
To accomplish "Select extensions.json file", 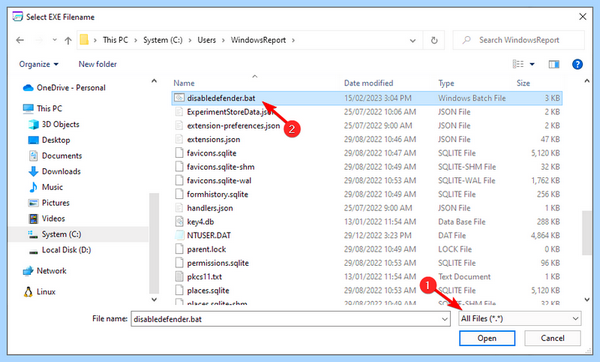I will 367,140.
